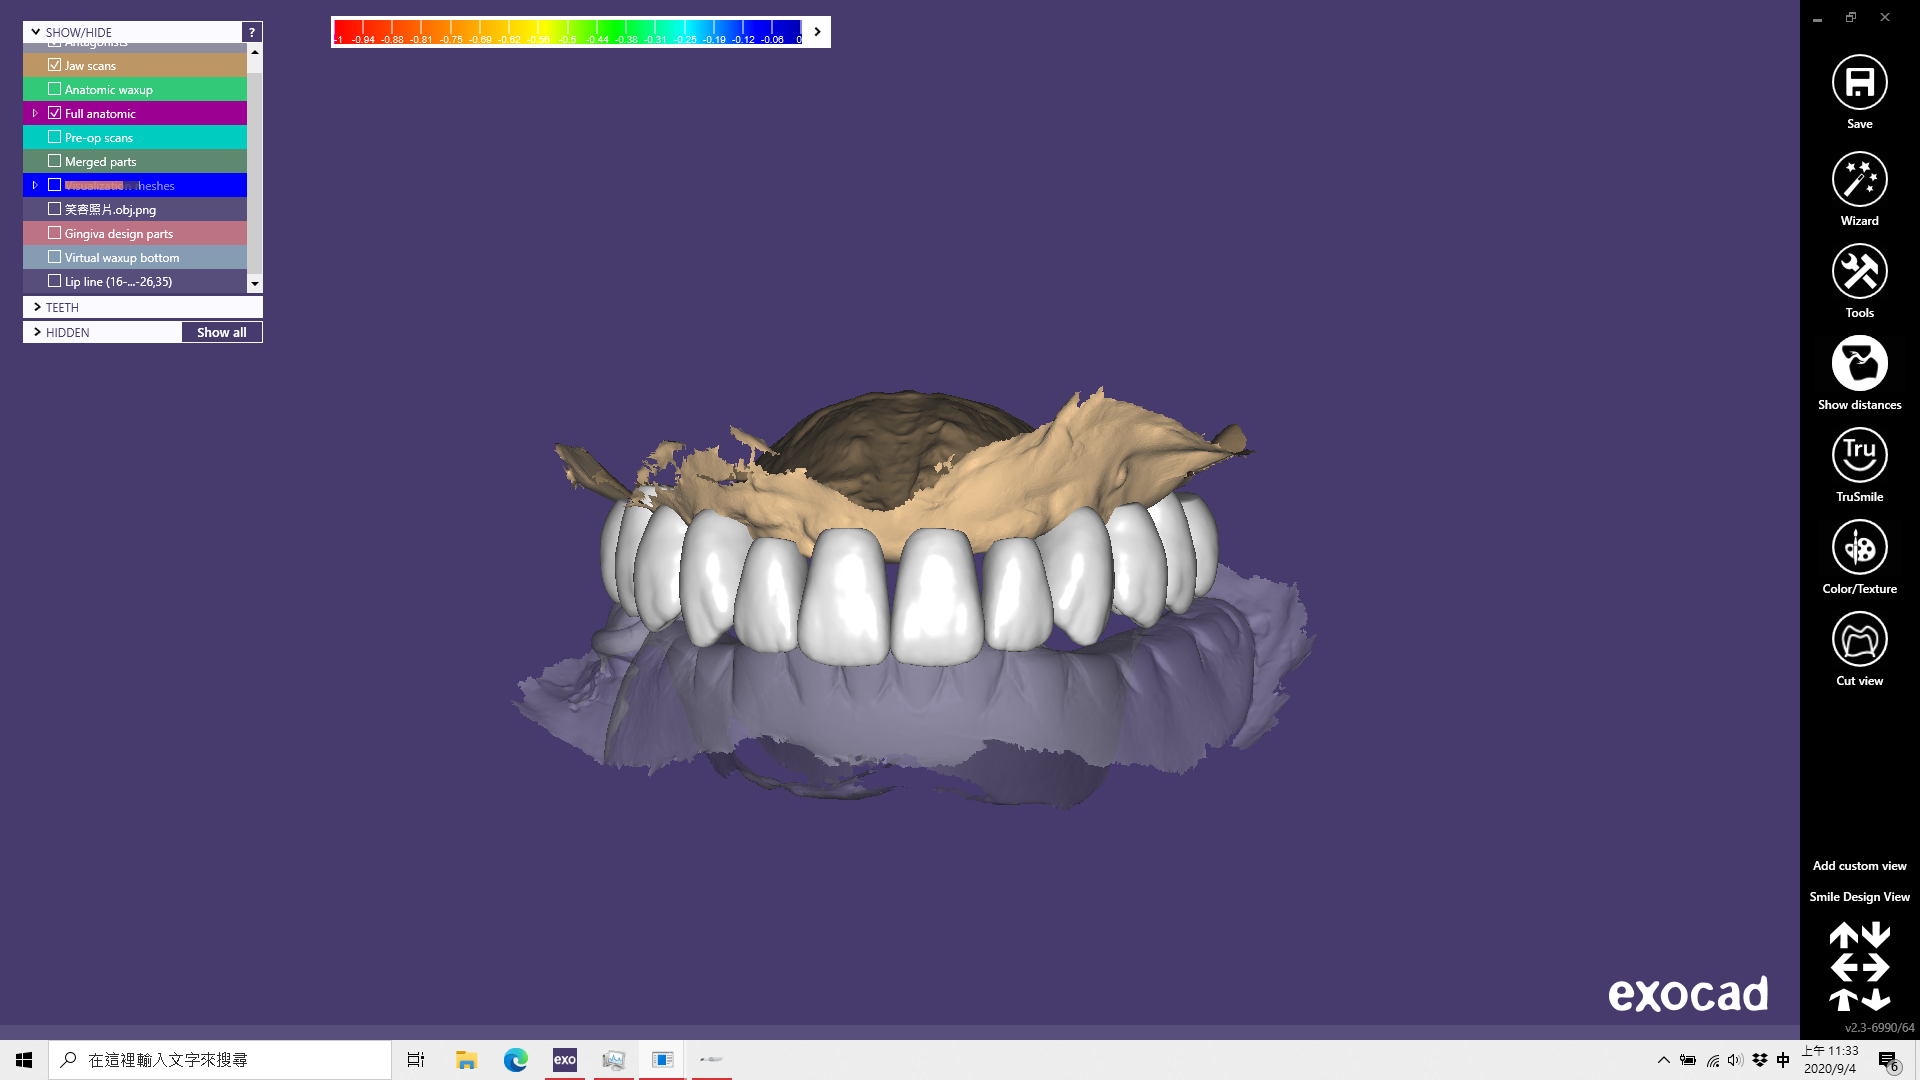This screenshot has height=1080, width=1920.
Task: Activate Cut view icon
Action: point(1859,639)
